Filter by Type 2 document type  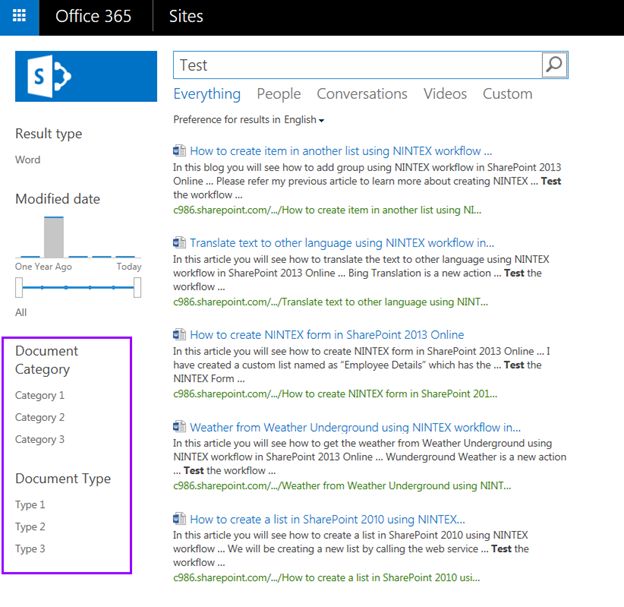[x=30, y=527]
